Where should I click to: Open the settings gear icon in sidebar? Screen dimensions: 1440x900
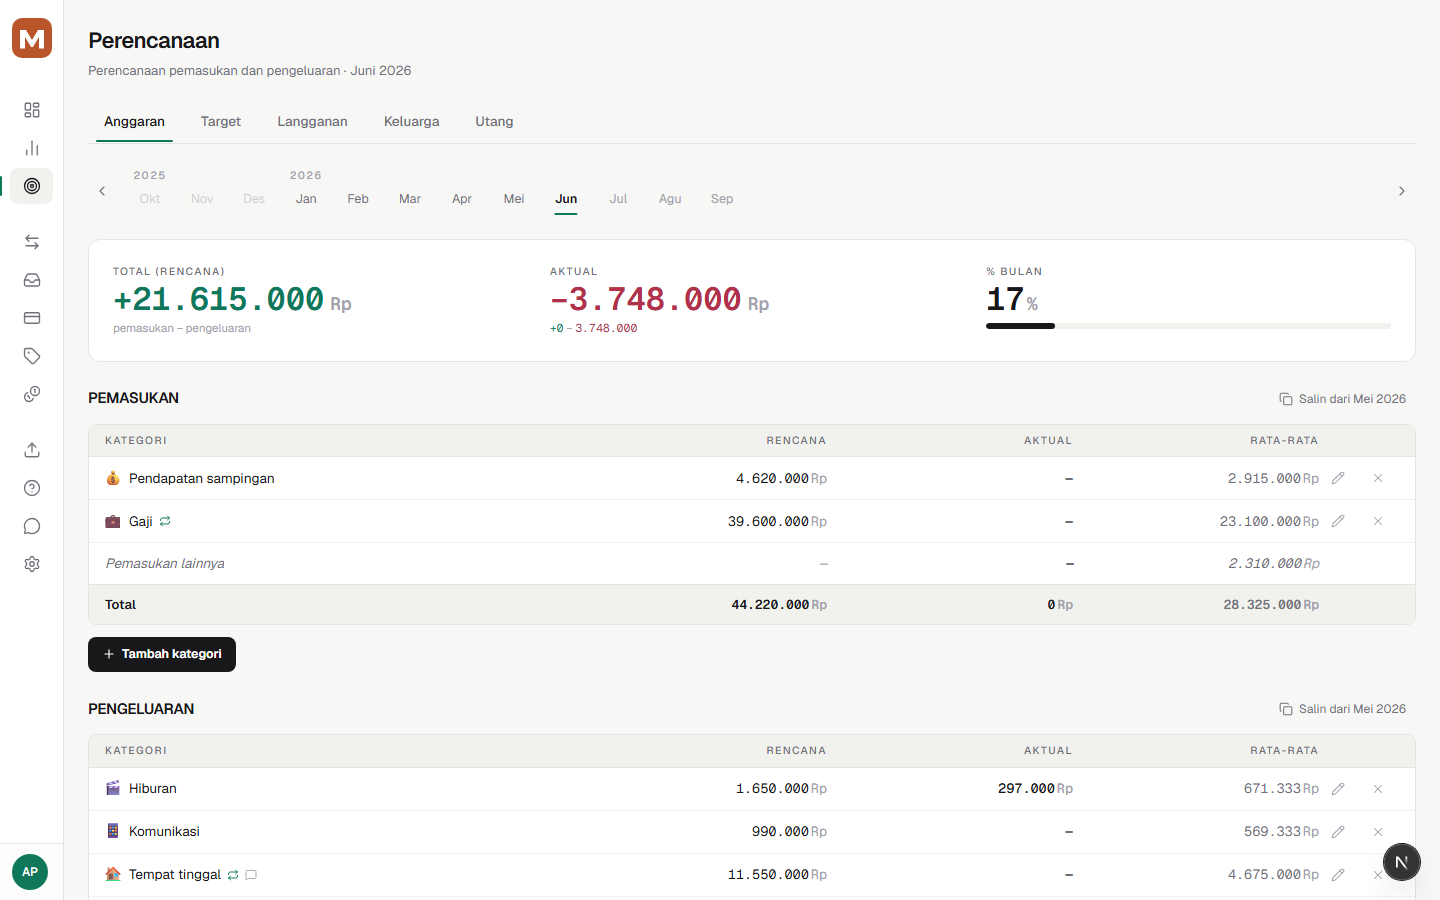coord(32,564)
